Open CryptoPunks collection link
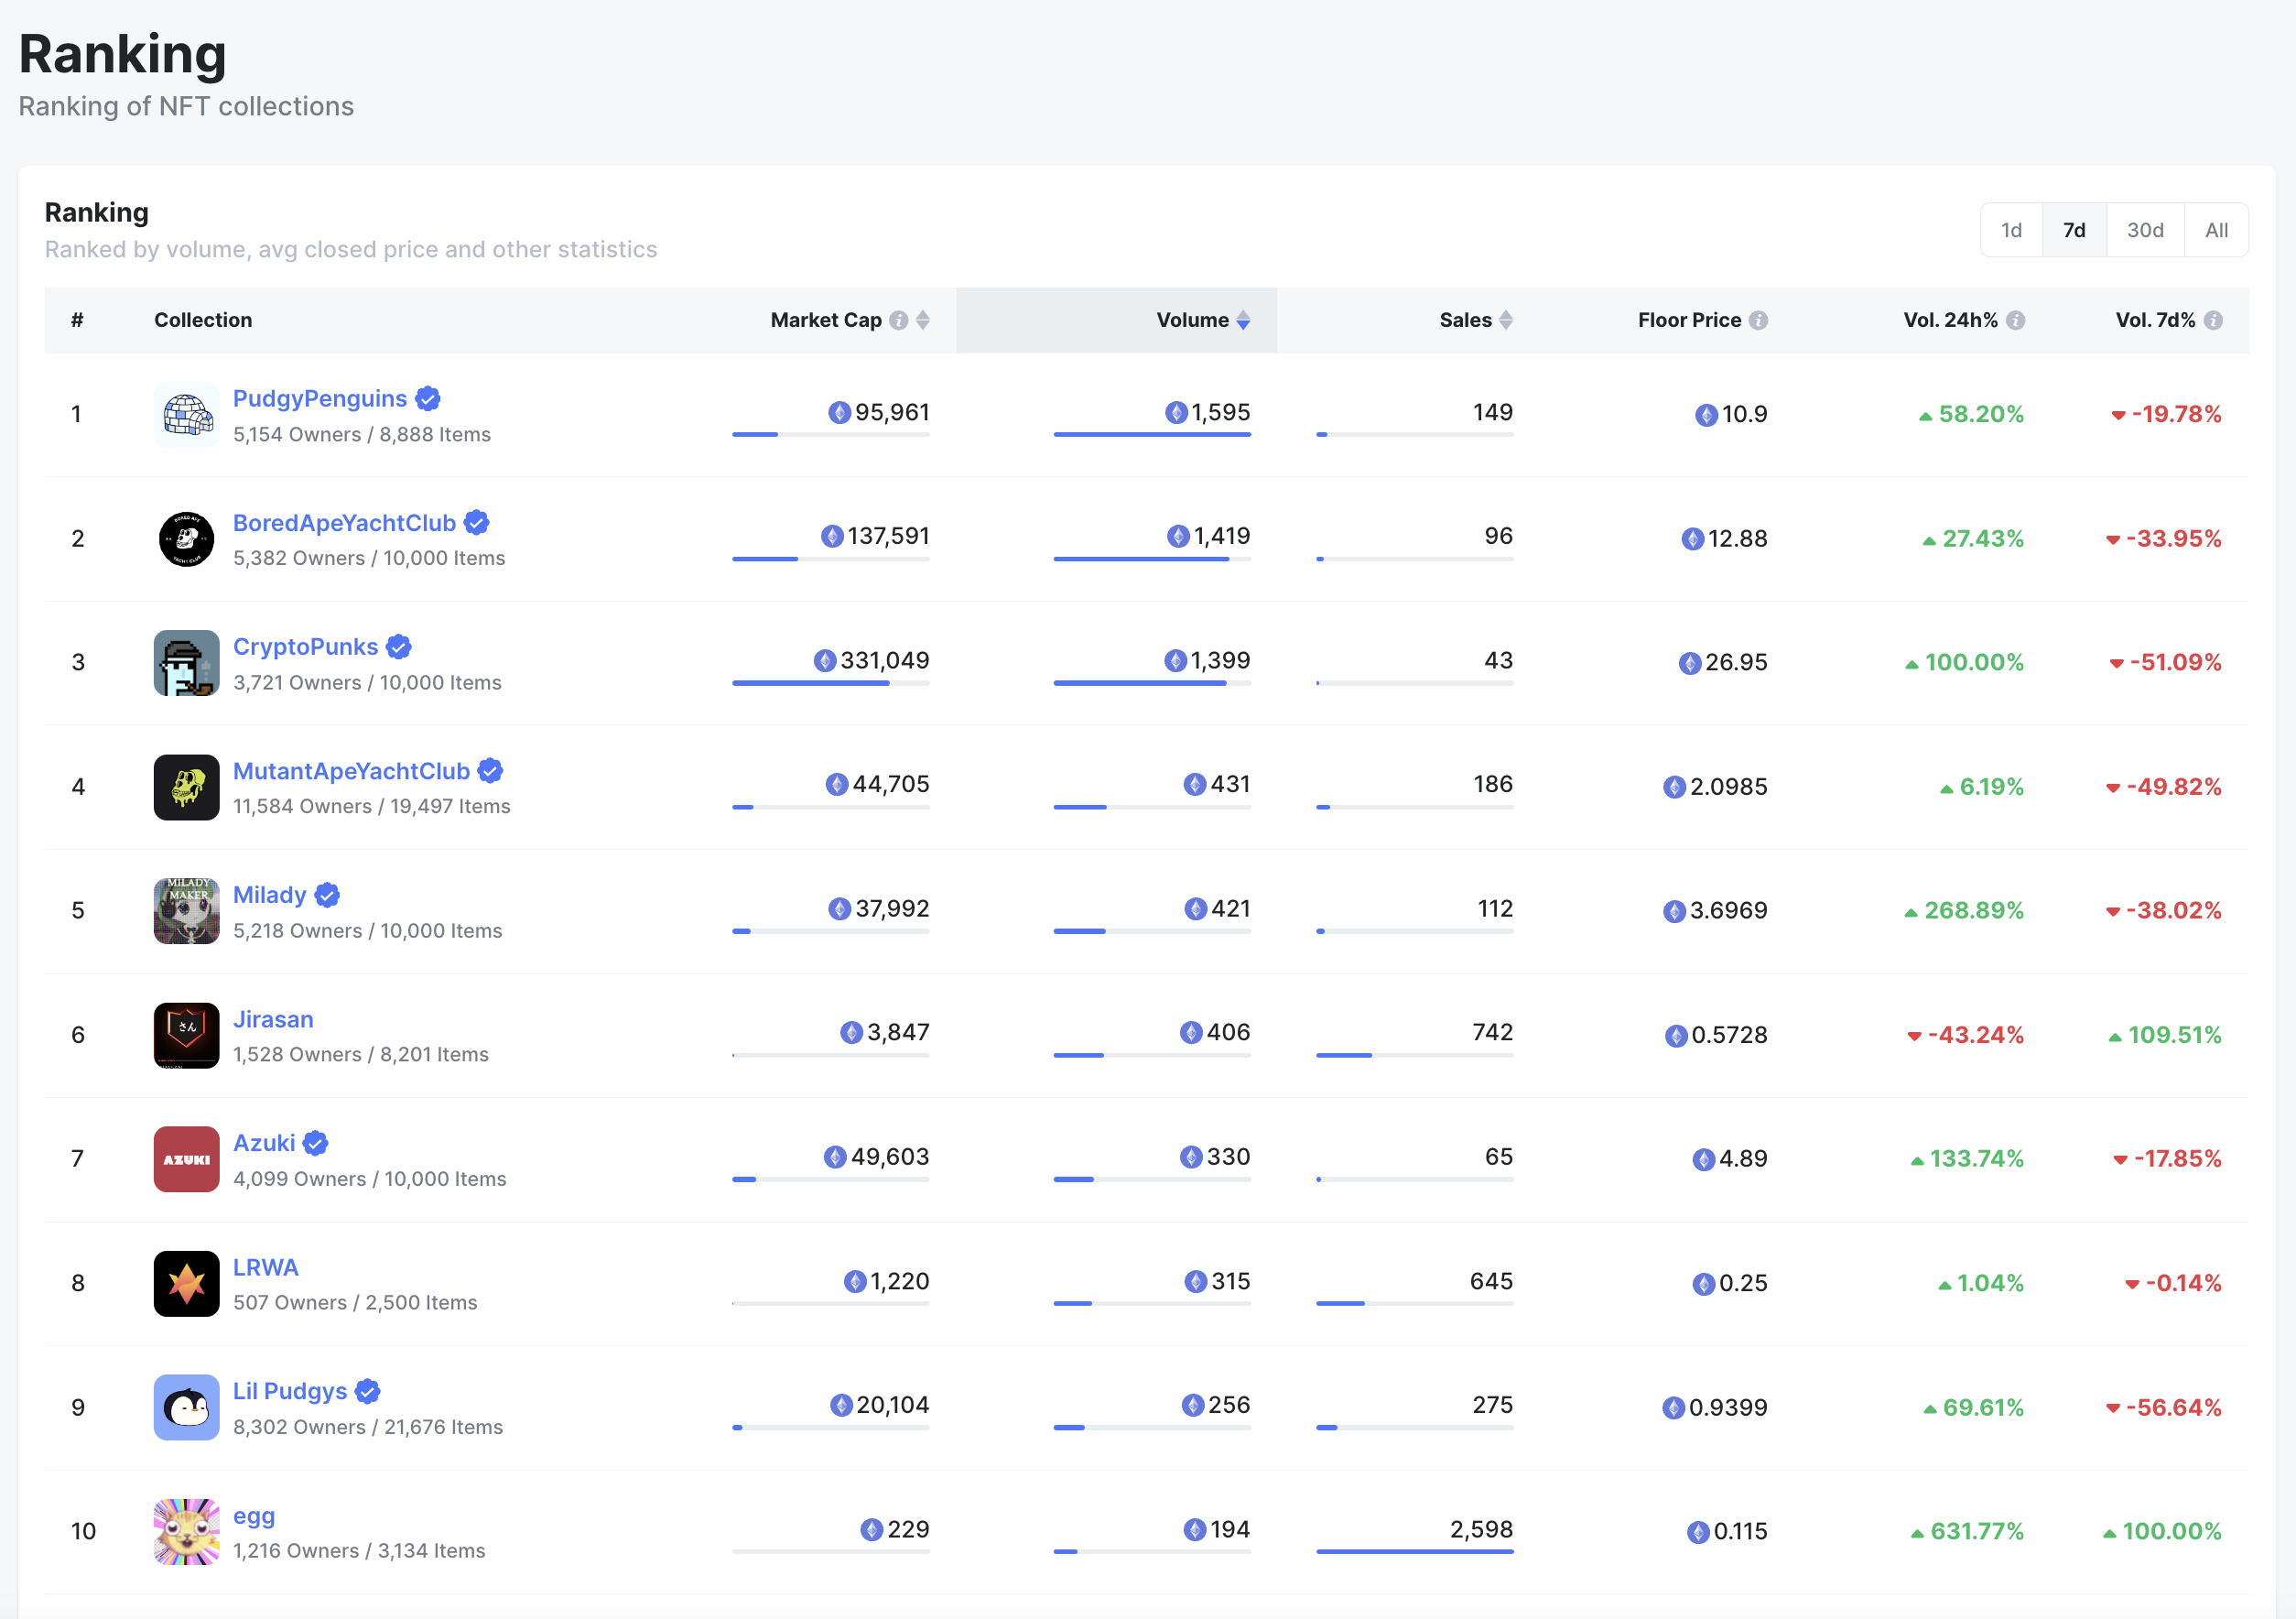This screenshot has height=1619, width=2296. 305,647
